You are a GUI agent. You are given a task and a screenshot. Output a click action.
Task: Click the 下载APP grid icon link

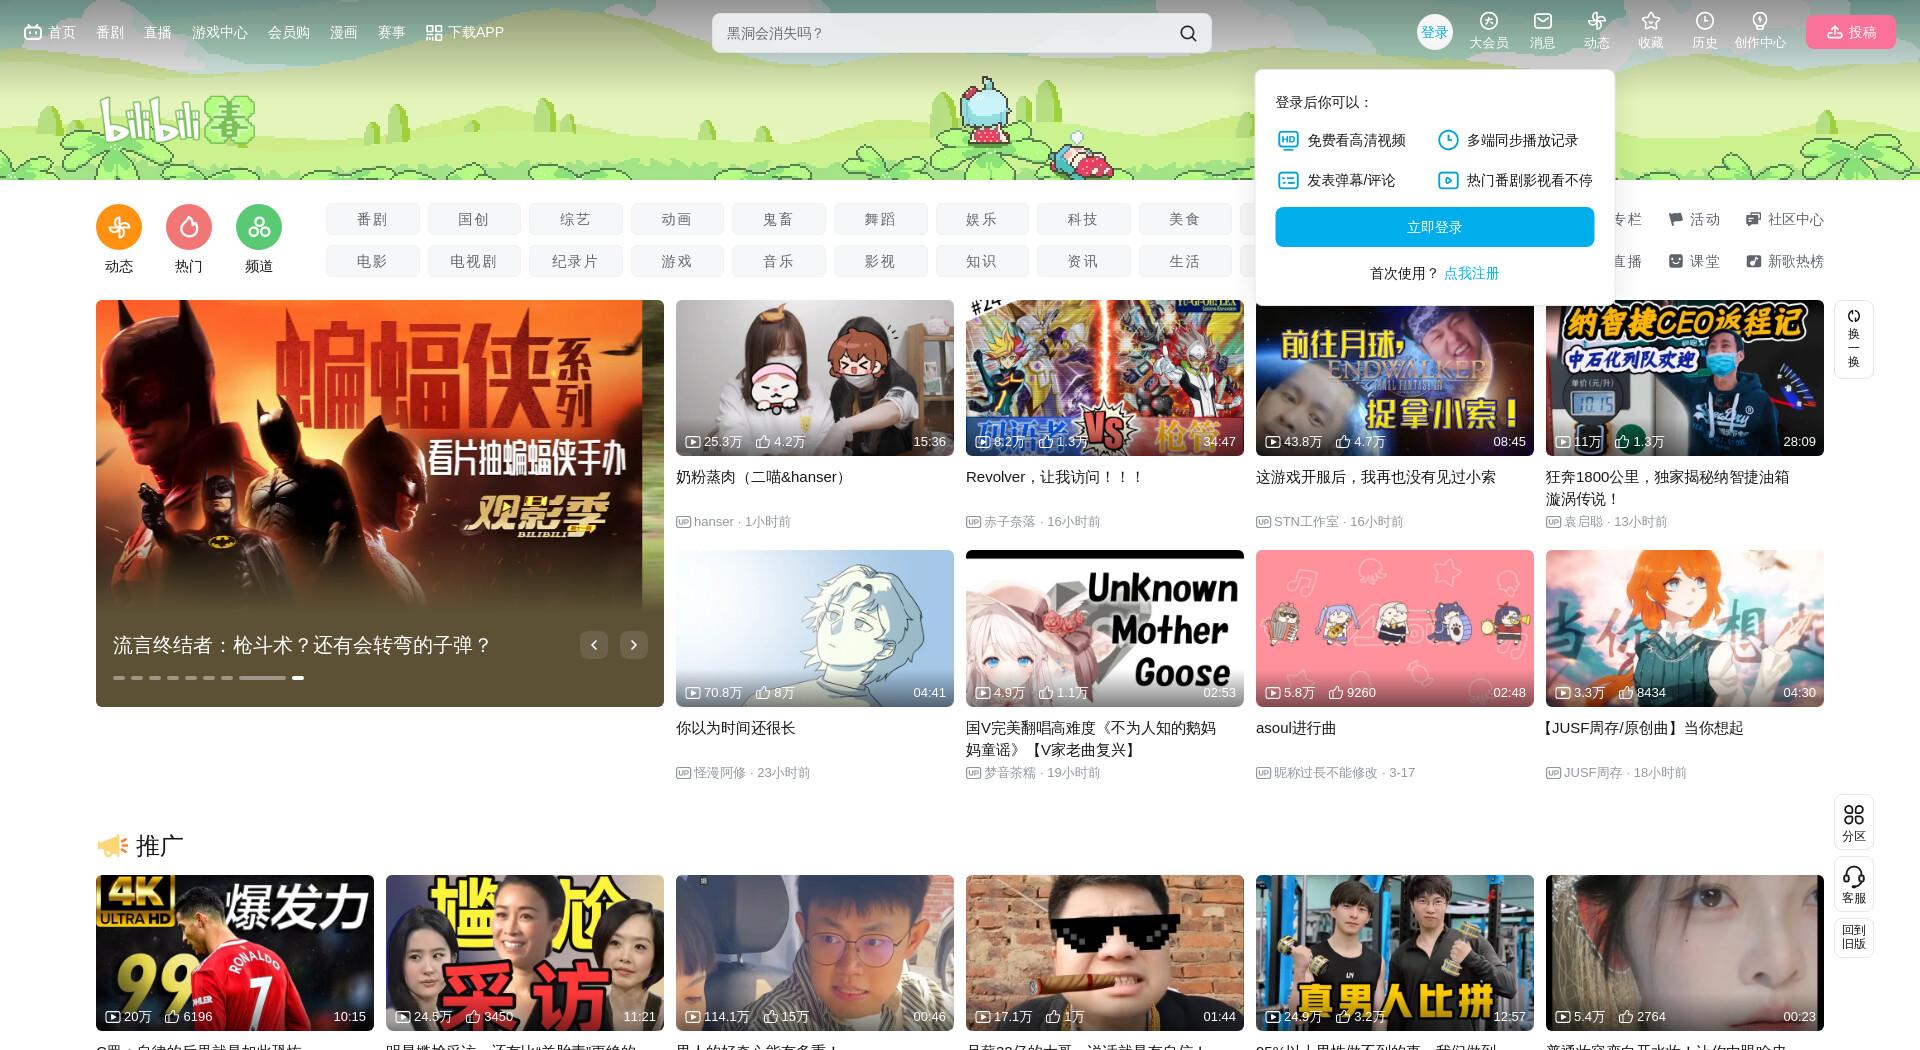click(464, 32)
